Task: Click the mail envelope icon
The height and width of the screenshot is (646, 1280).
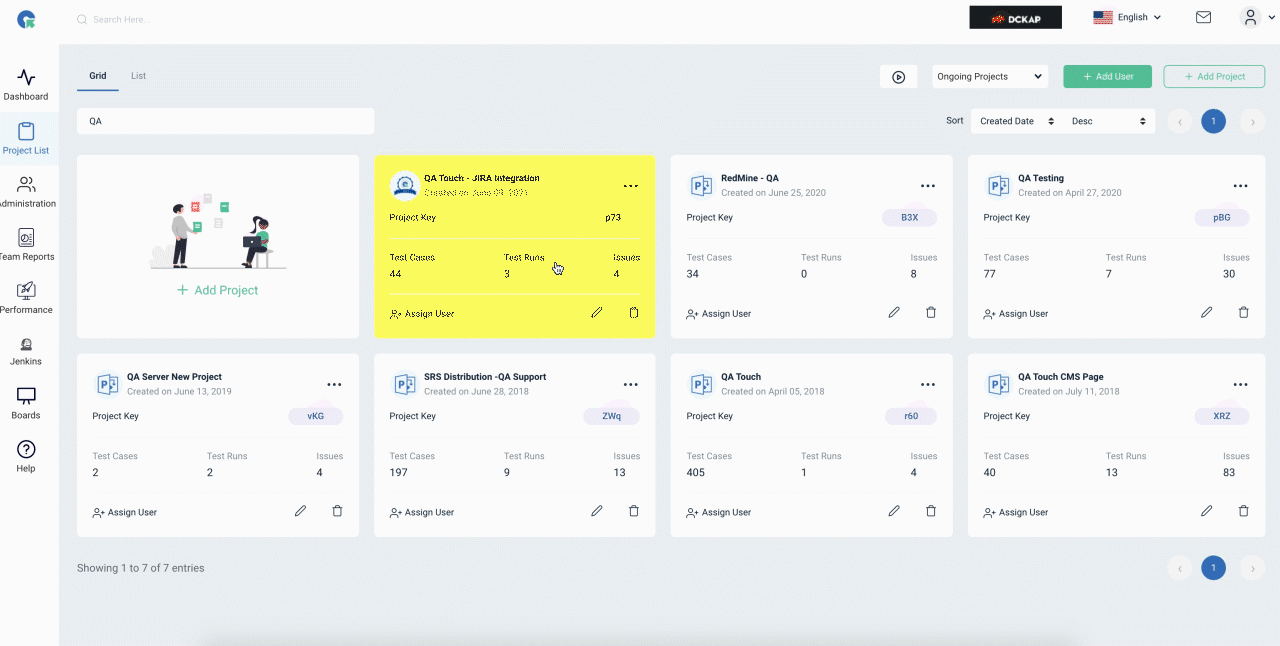Action: (1203, 17)
